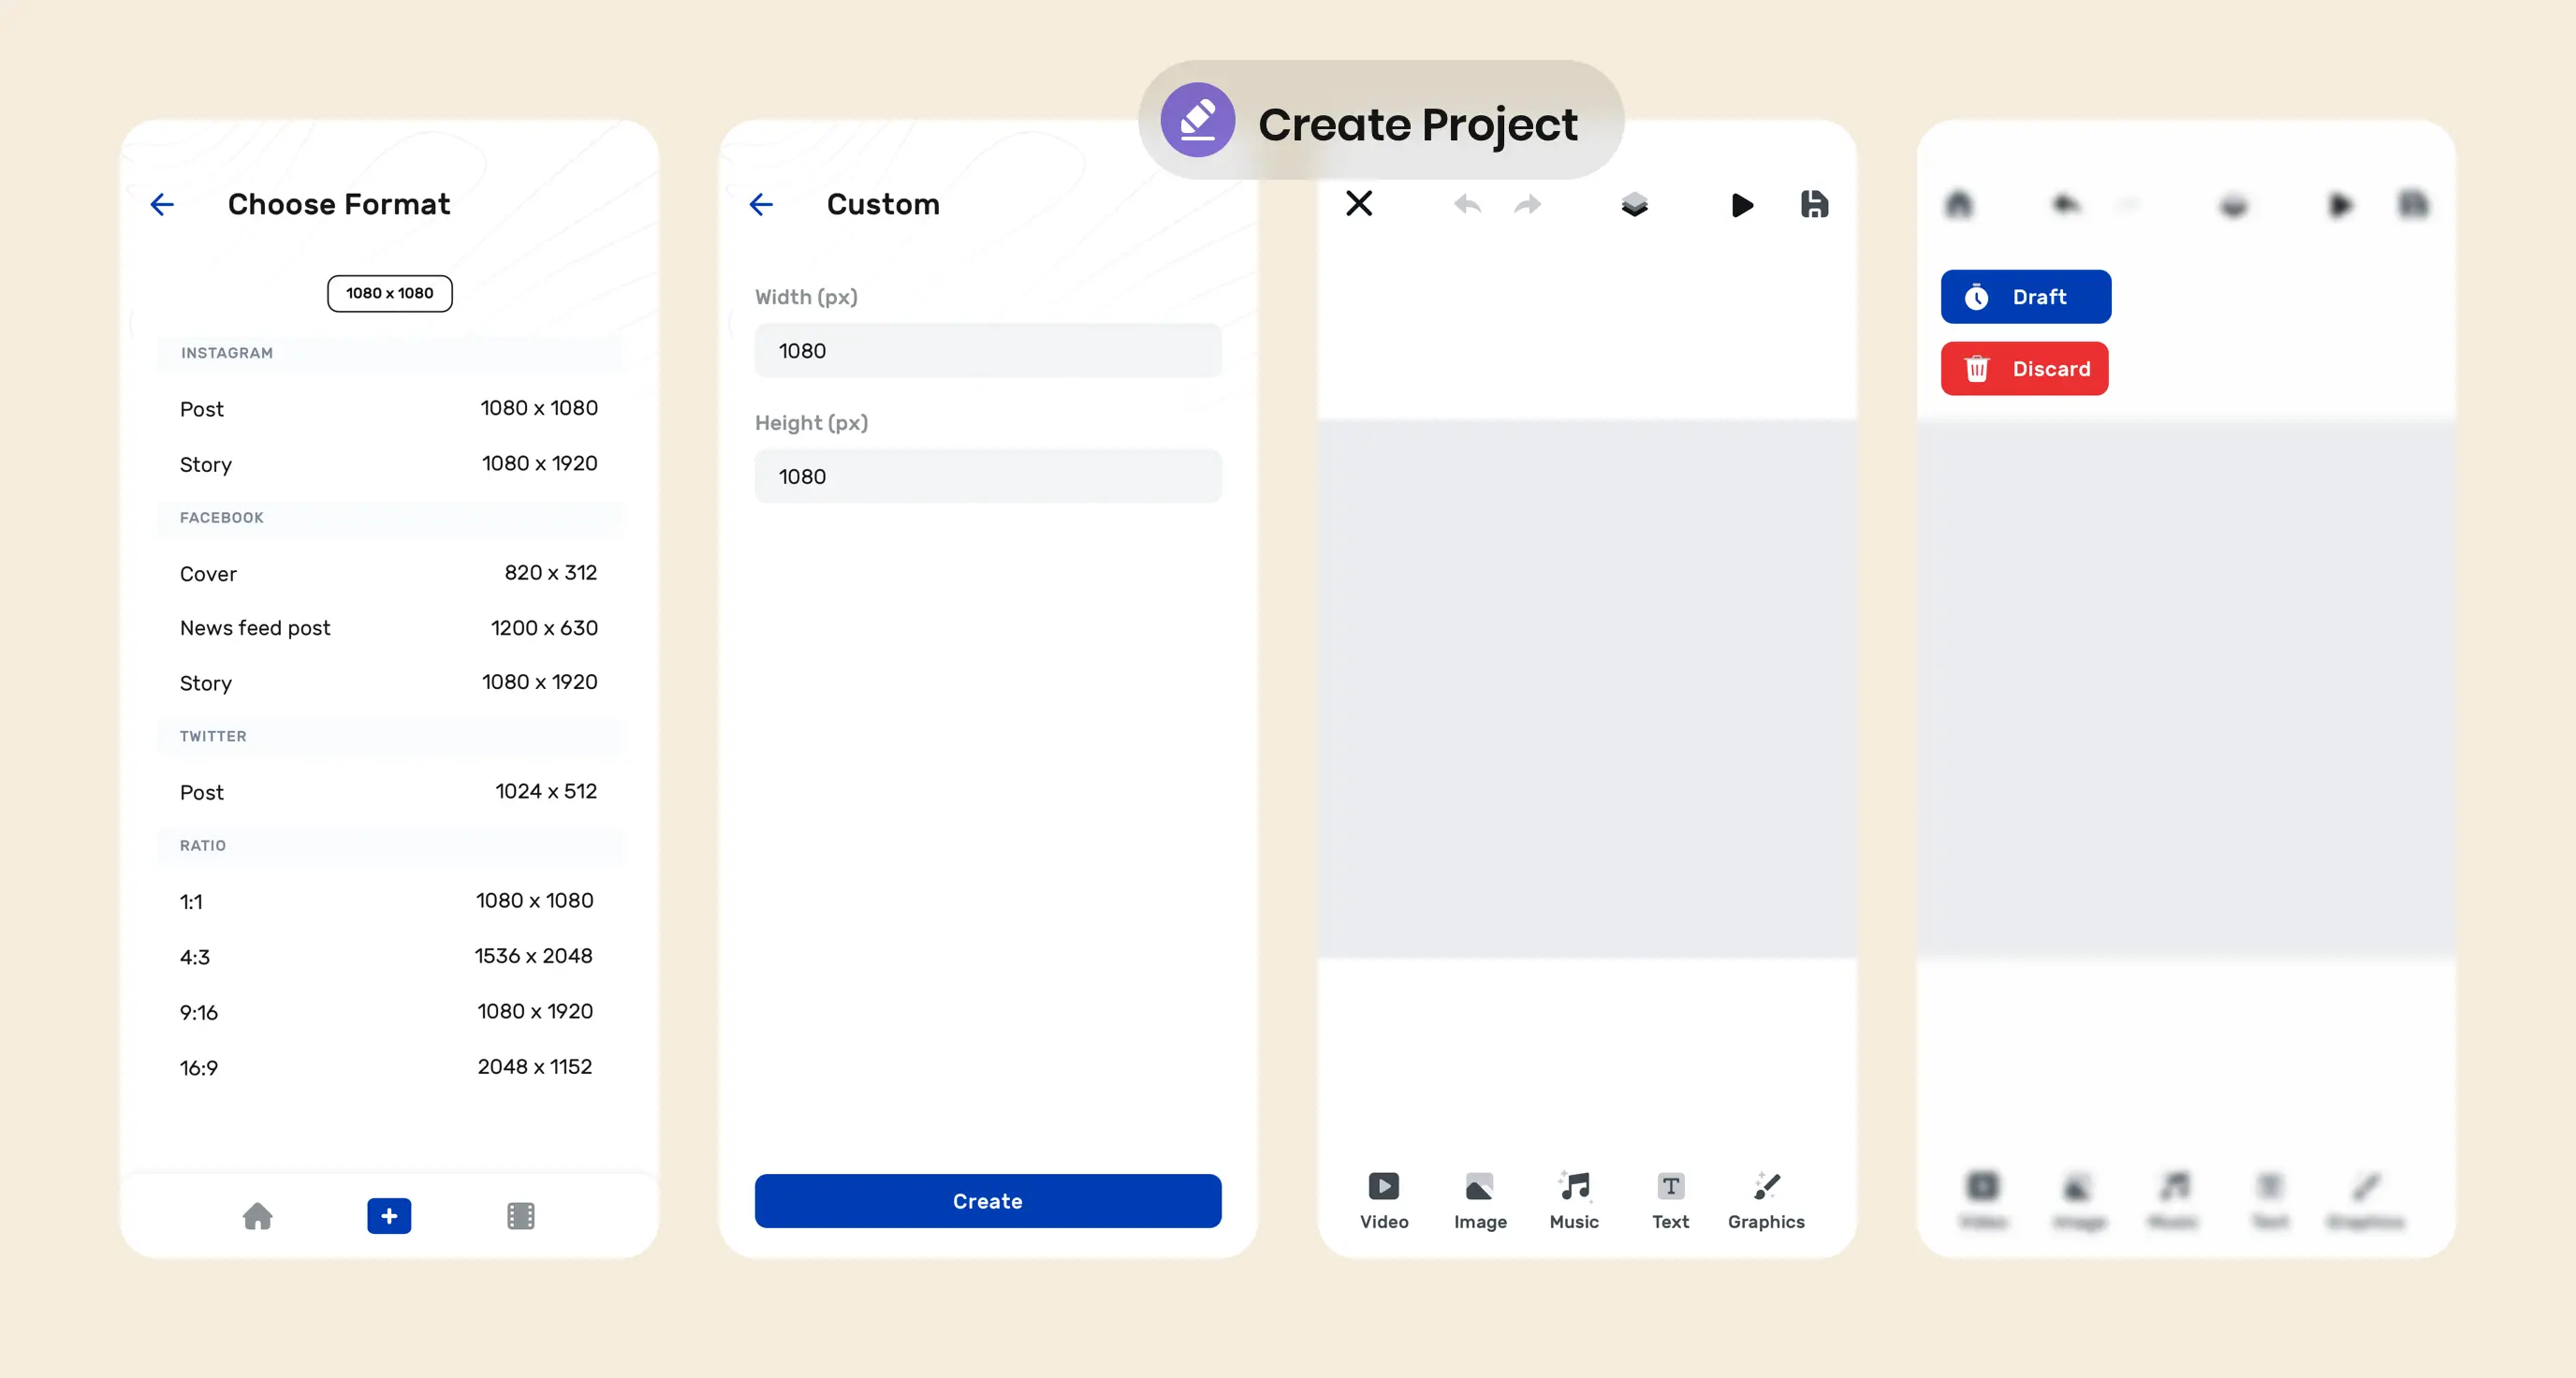
Task: Click the Save project icon
Action: tap(1814, 204)
